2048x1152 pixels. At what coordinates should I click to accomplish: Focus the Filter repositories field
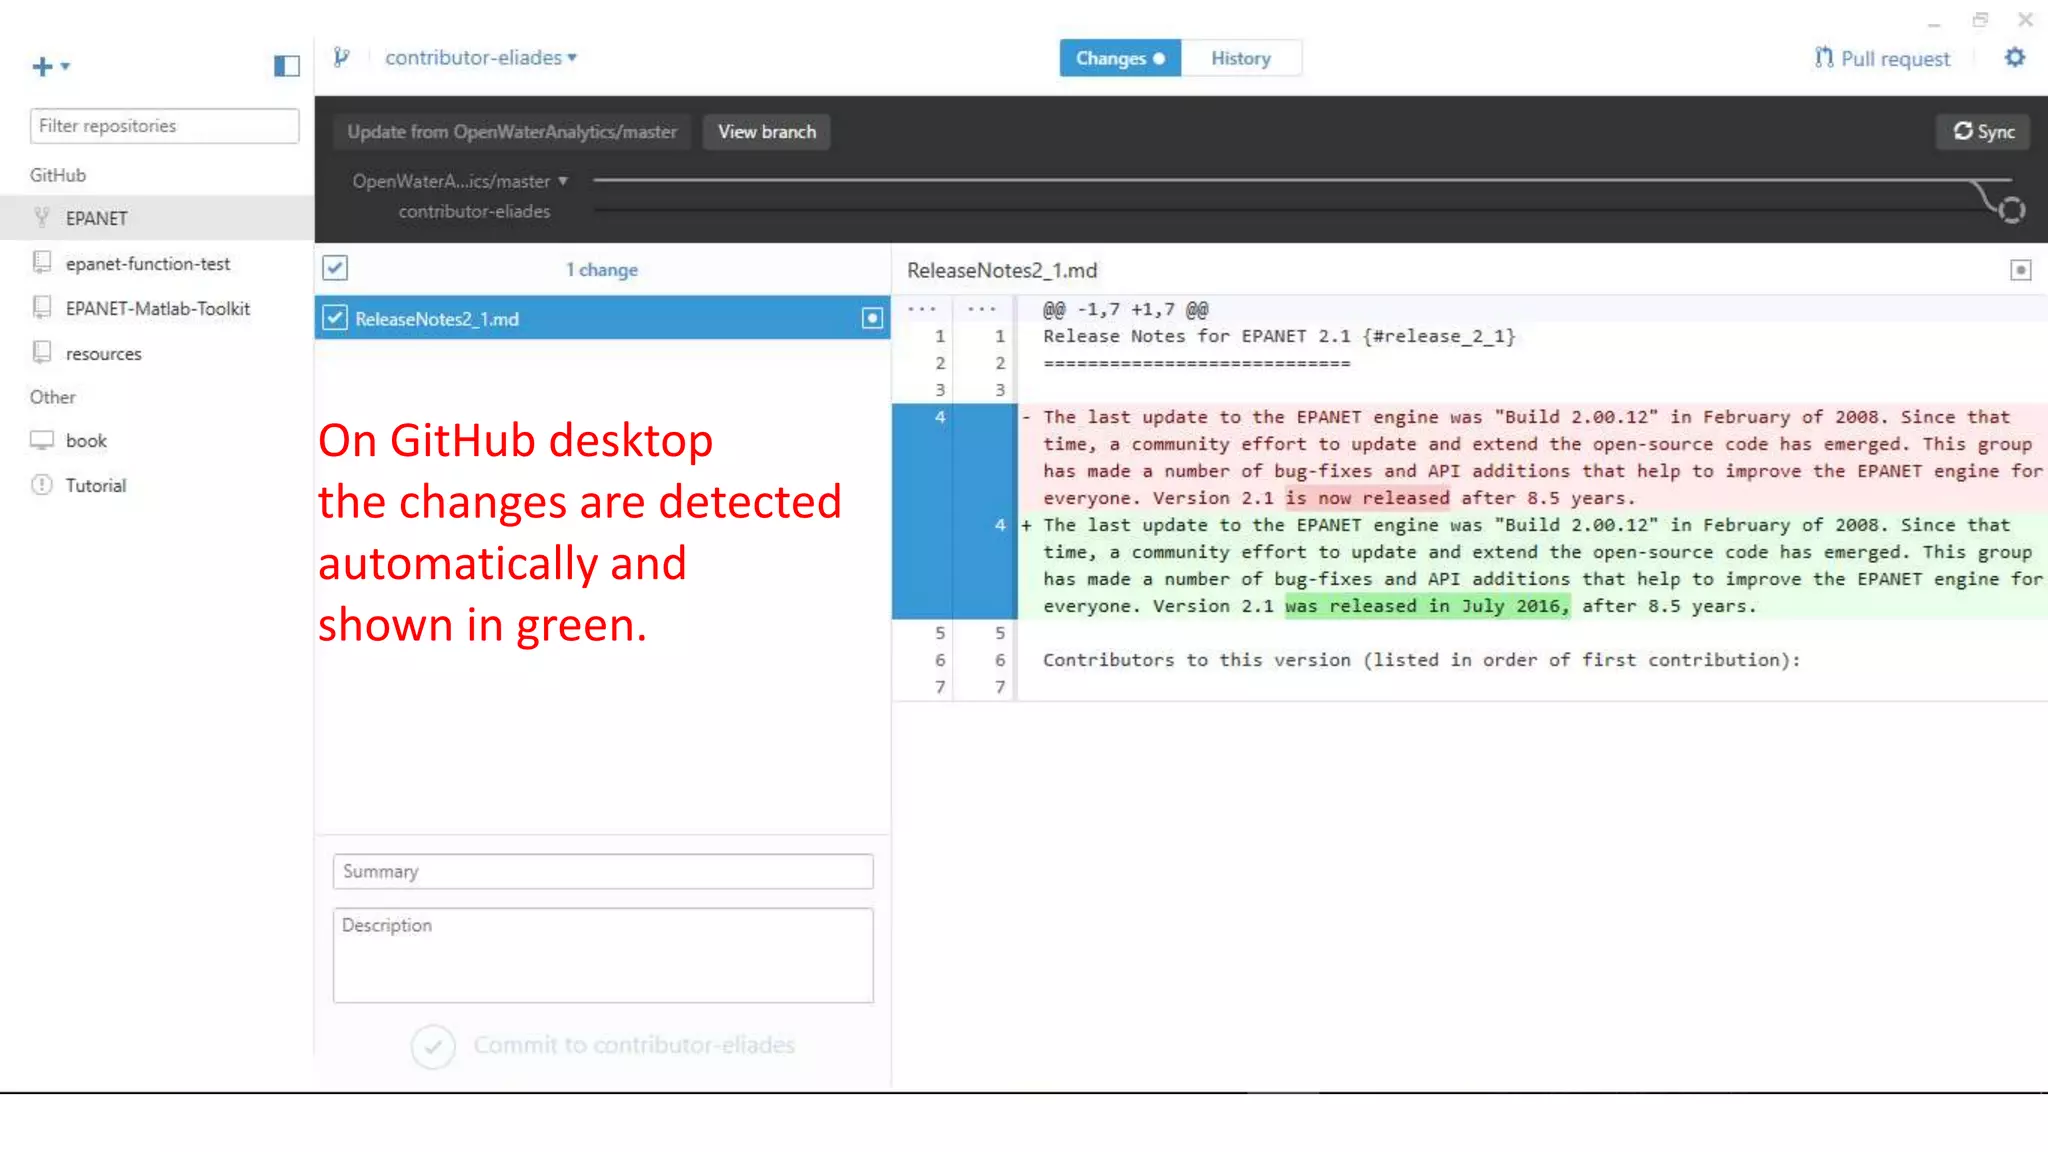[165, 126]
